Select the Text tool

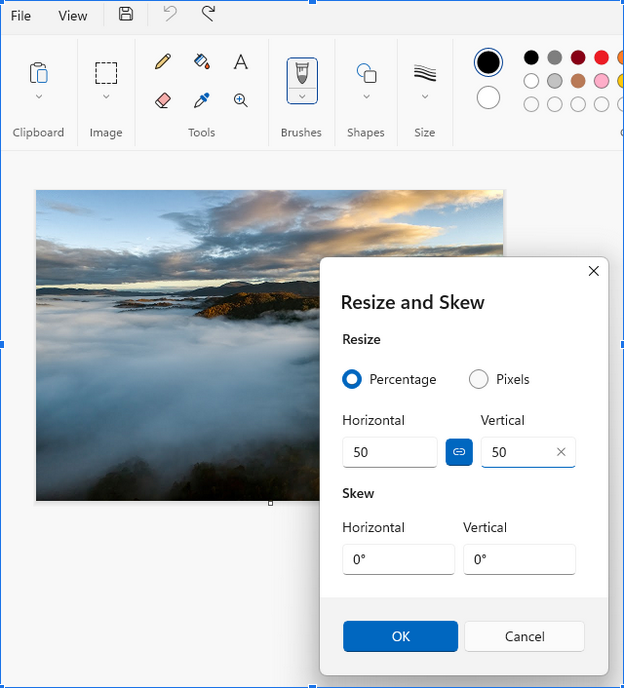point(240,62)
